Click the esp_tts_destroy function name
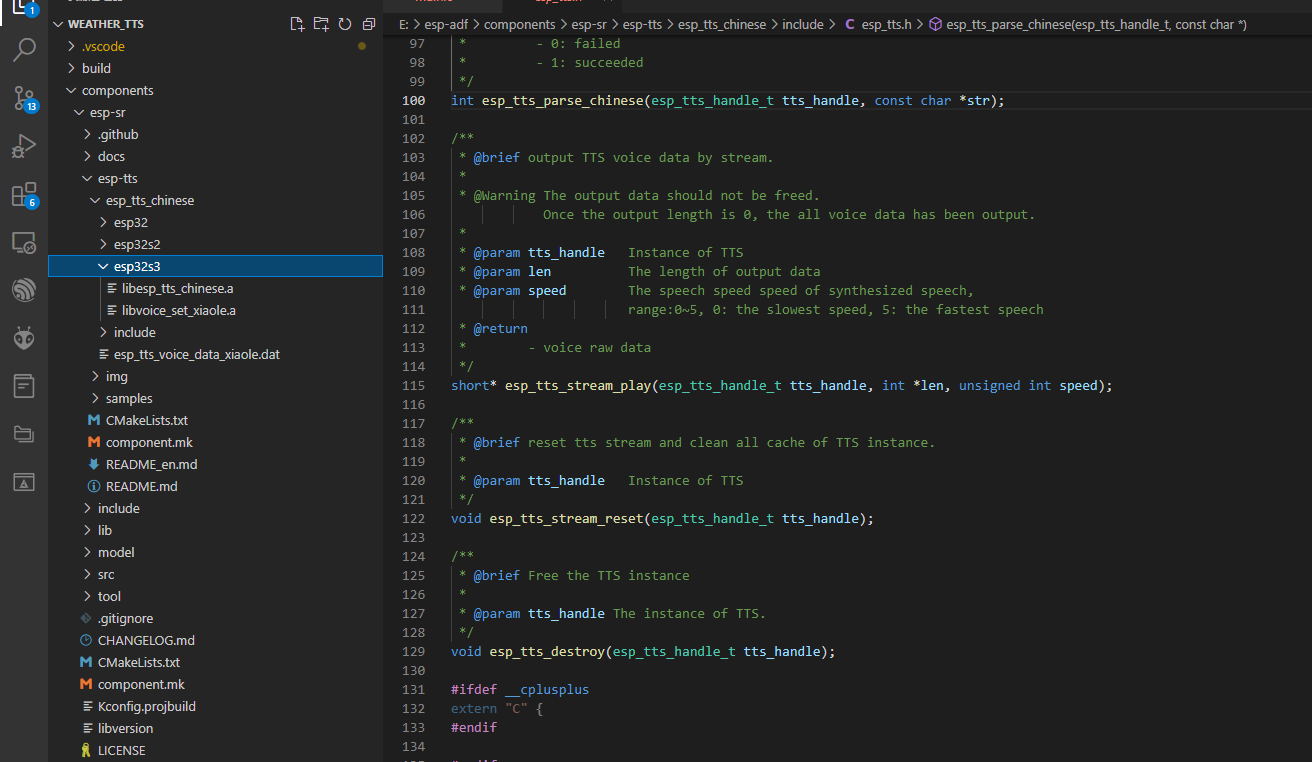 [x=547, y=651]
